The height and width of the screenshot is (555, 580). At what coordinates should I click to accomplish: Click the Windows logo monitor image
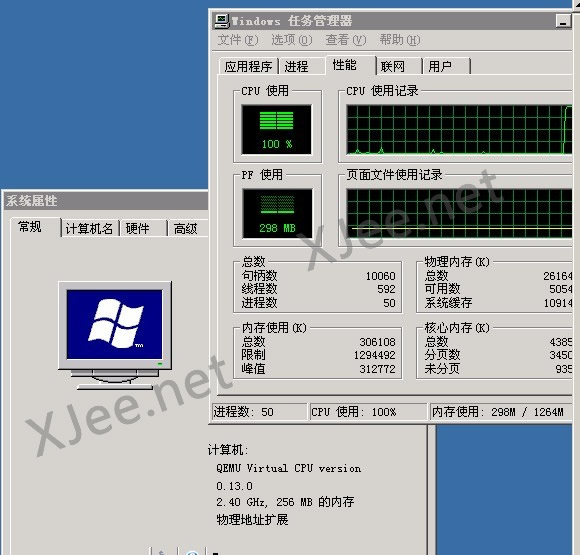pyautogui.click(x=115, y=336)
